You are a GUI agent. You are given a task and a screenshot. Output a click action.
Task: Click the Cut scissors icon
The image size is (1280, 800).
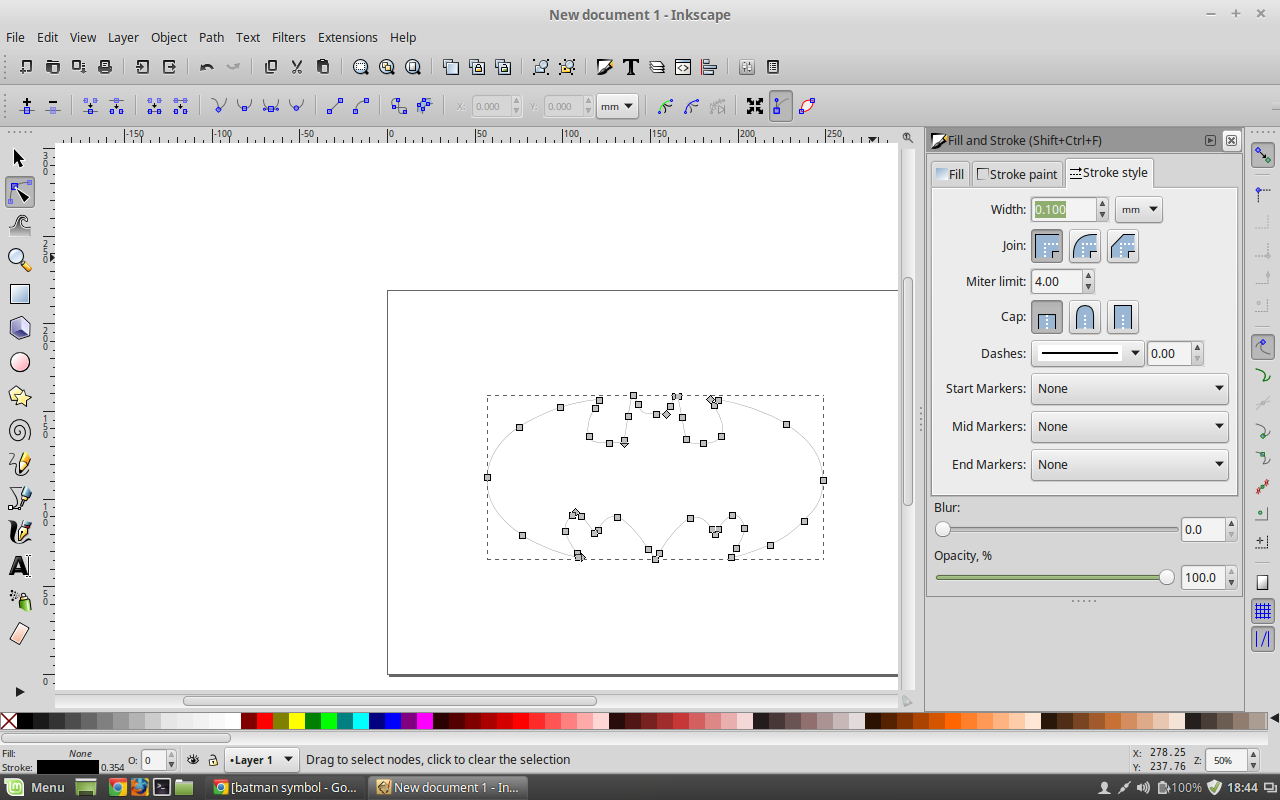click(296, 67)
